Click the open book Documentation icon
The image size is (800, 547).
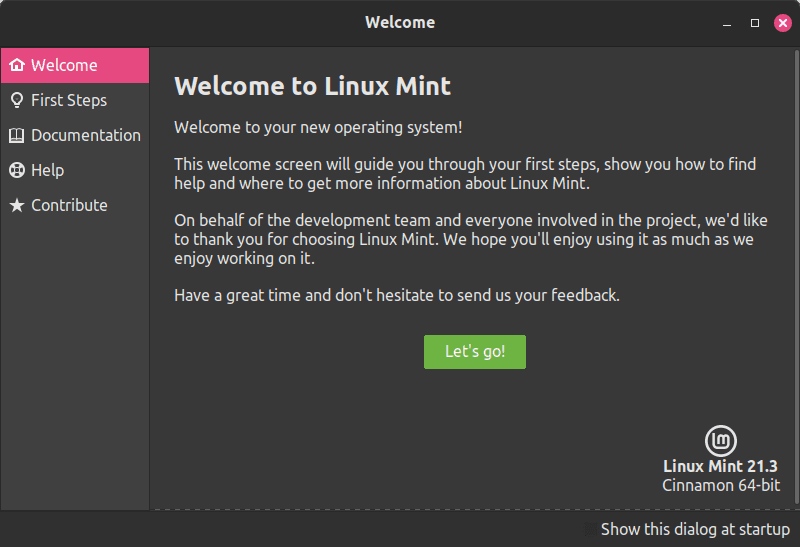point(16,135)
